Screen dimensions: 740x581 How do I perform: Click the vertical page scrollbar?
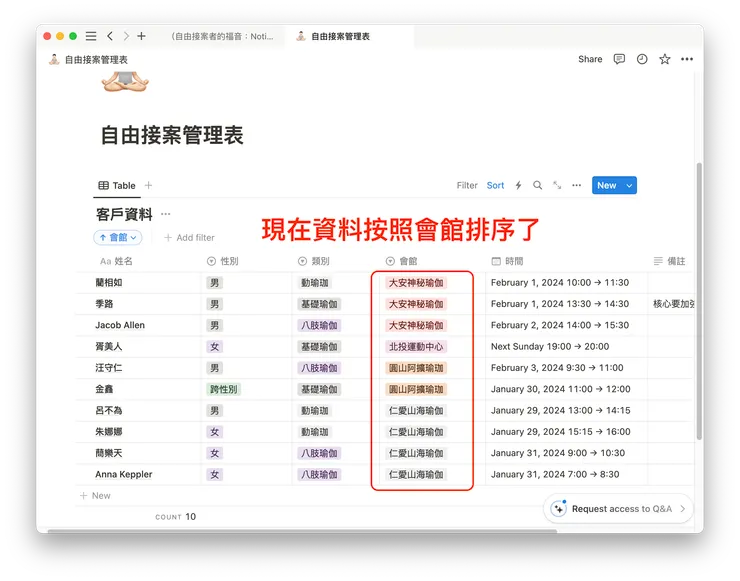click(699, 301)
